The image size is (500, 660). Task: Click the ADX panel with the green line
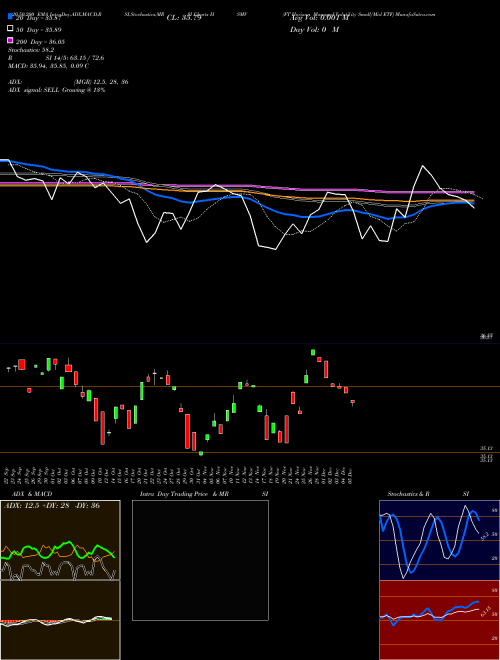(60, 540)
